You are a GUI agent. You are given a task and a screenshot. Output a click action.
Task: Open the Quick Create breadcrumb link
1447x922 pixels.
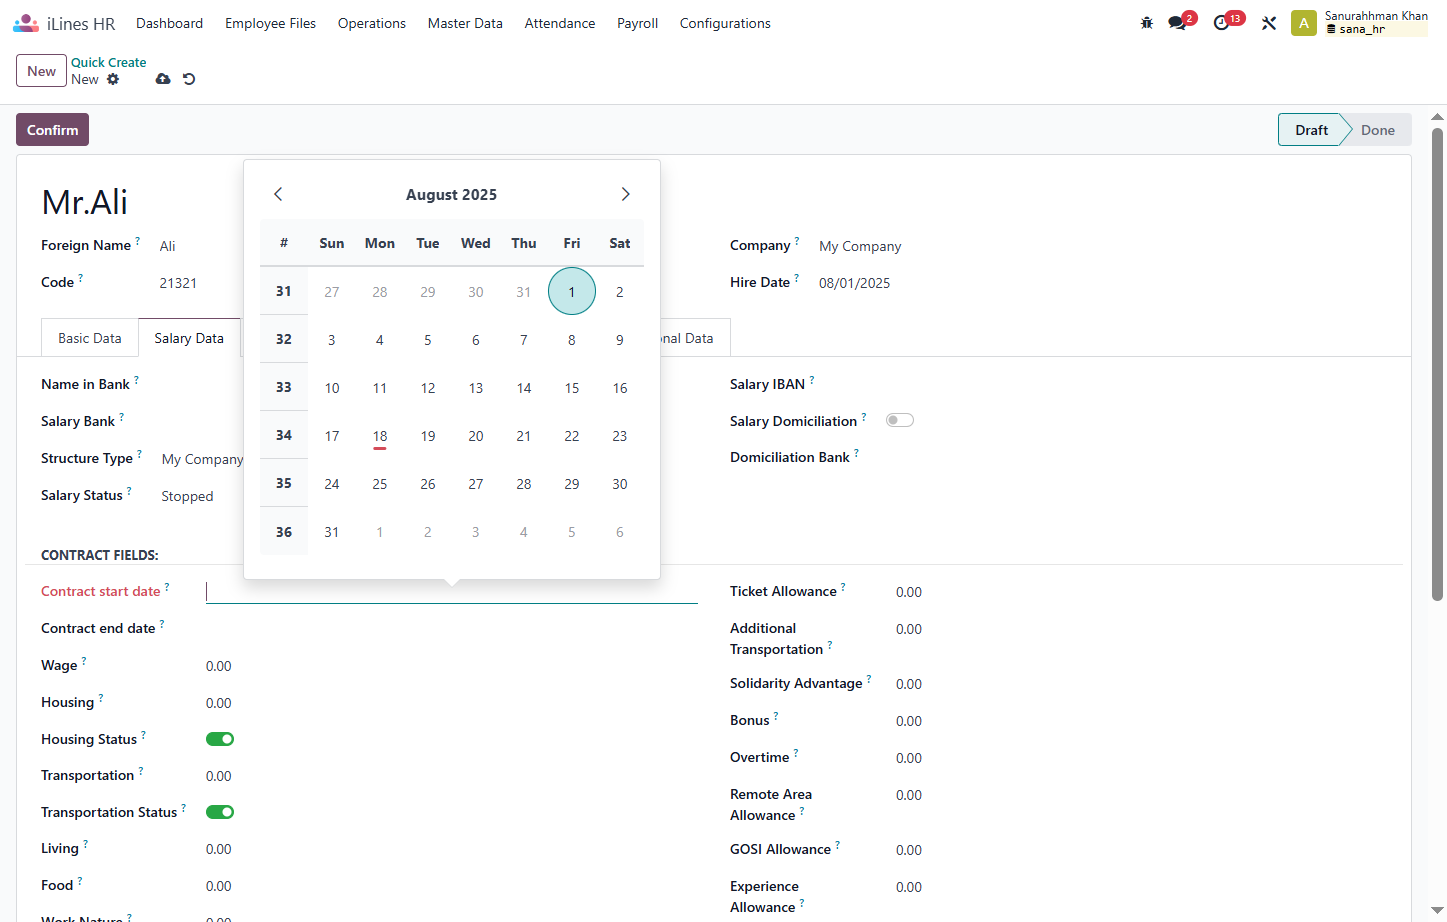pyautogui.click(x=108, y=62)
